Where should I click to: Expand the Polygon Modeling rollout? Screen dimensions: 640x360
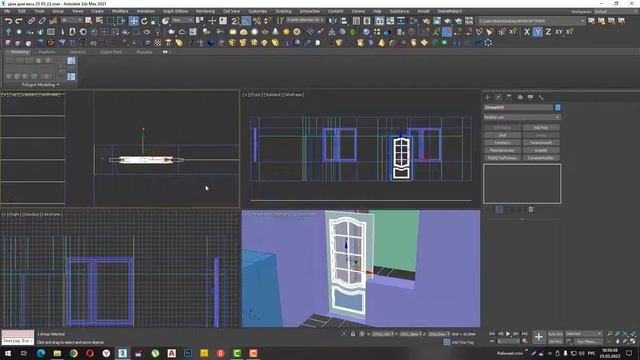pos(39,85)
